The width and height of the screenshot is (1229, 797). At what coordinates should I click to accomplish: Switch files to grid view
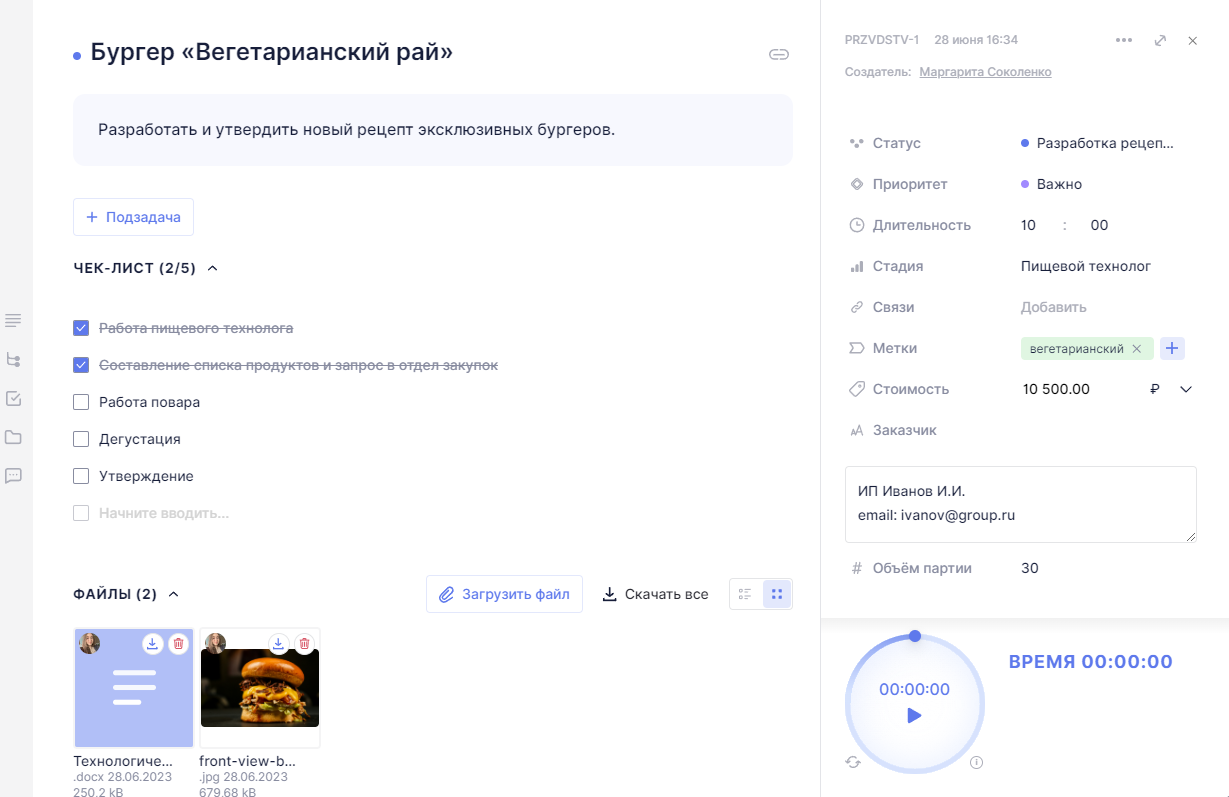tap(777, 594)
